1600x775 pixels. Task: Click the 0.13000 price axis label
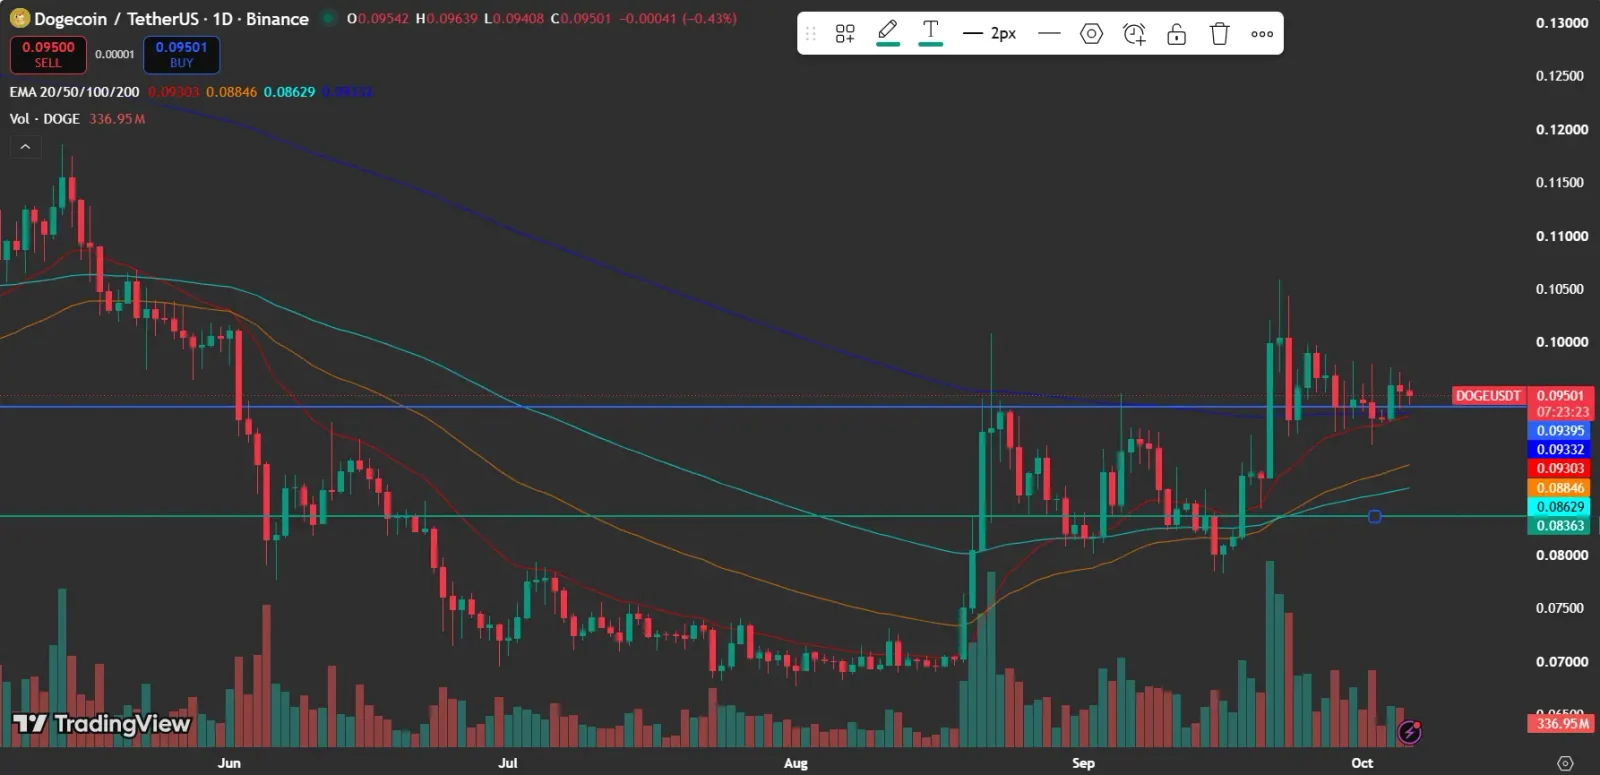pyautogui.click(x=1561, y=23)
